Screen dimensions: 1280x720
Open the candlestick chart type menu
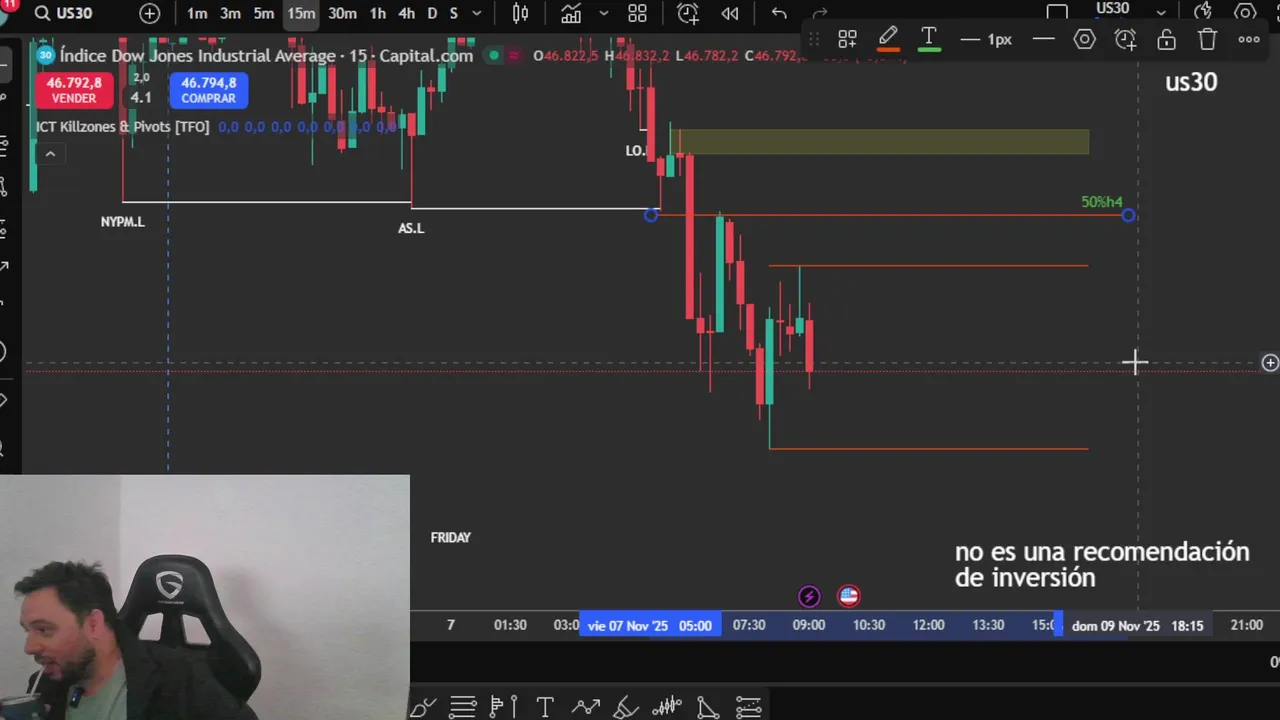521,13
